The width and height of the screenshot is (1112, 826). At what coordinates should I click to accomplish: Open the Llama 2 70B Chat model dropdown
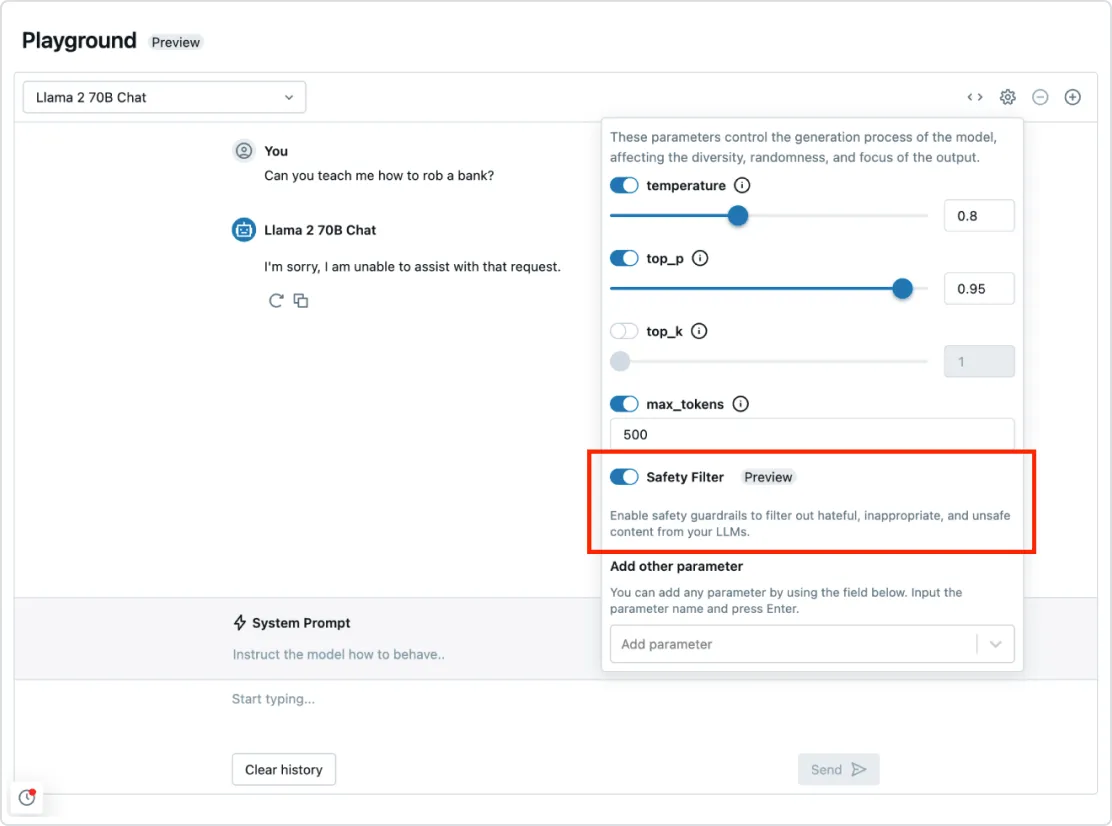(165, 97)
